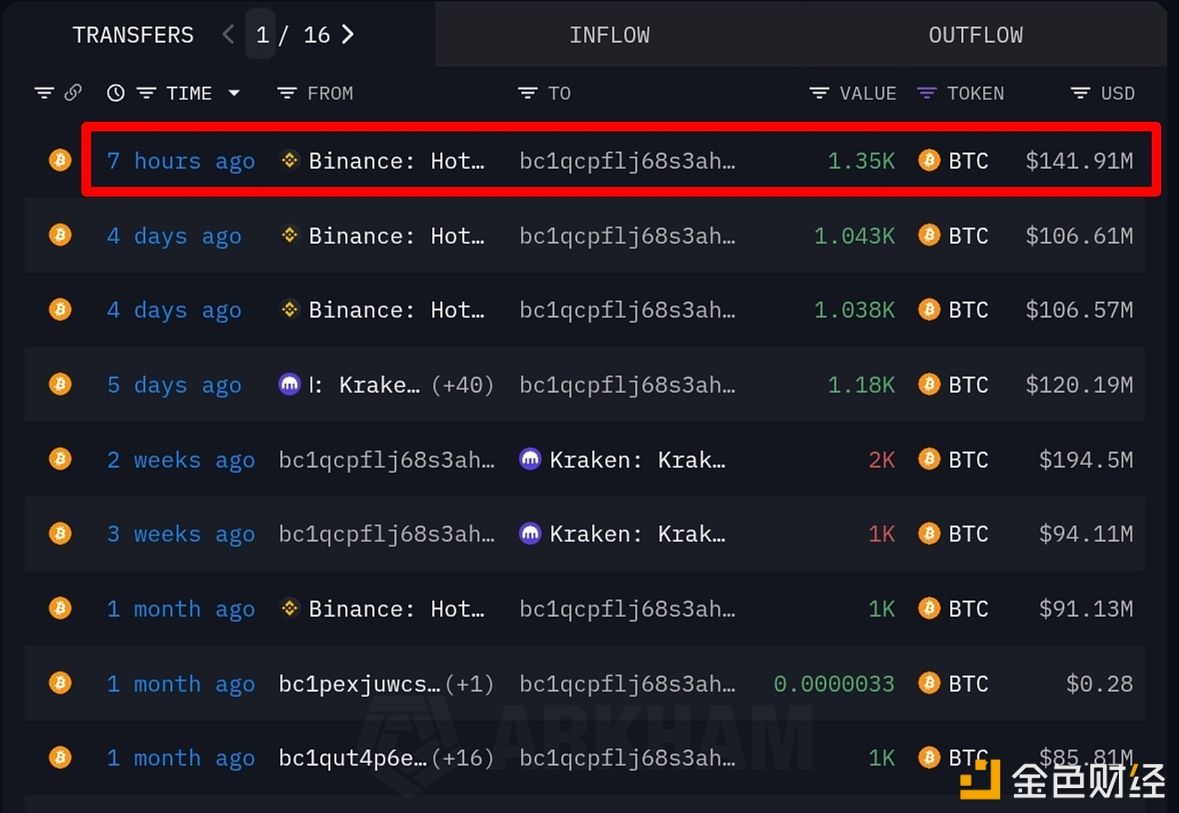This screenshot has width=1179, height=813.
Task: Click Binance icon in 7 hours ago row
Action: pyautogui.click(x=290, y=160)
